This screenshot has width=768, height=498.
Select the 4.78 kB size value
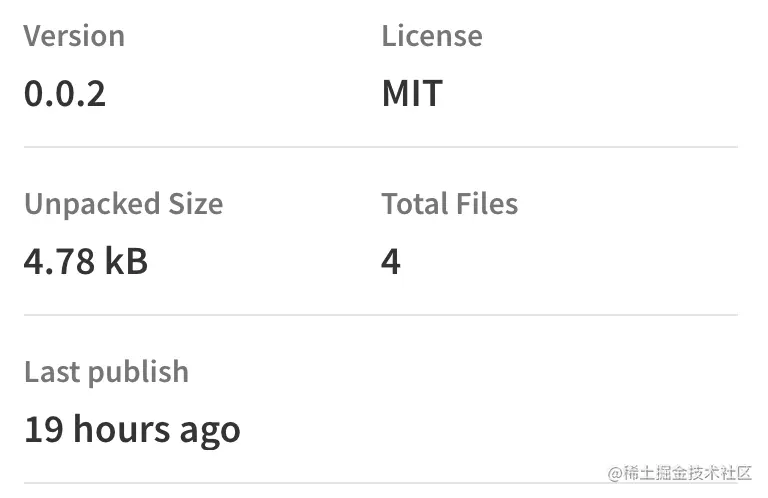86,262
